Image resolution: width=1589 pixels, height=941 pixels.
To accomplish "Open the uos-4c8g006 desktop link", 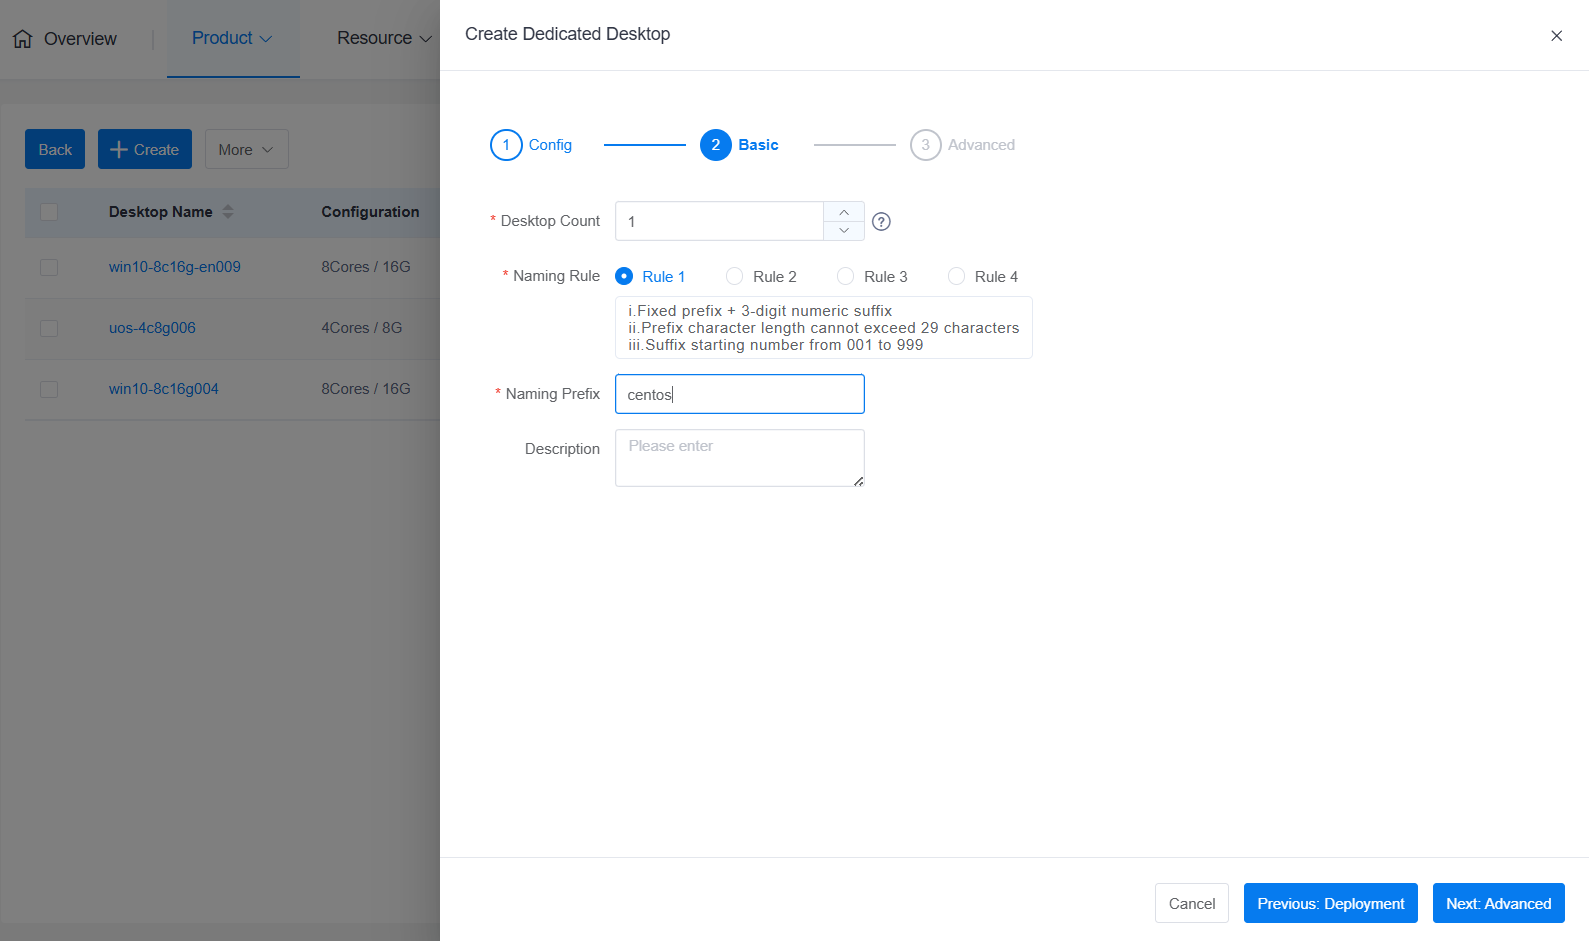I will (x=152, y=328).
